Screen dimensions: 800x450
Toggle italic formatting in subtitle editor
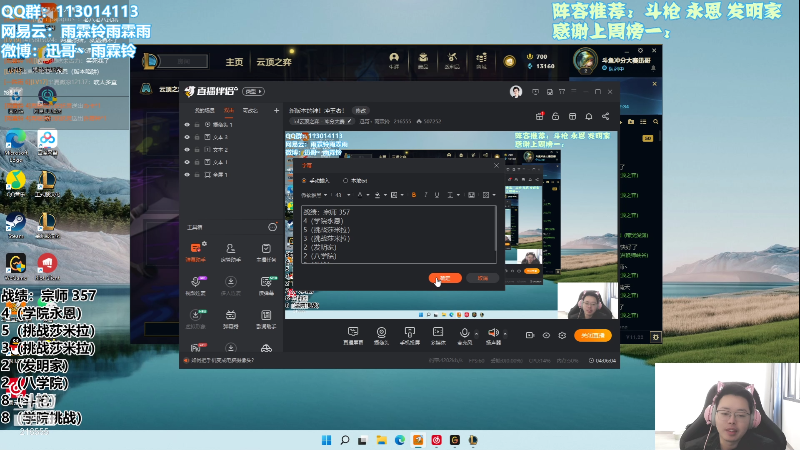(x=426, y=195)
